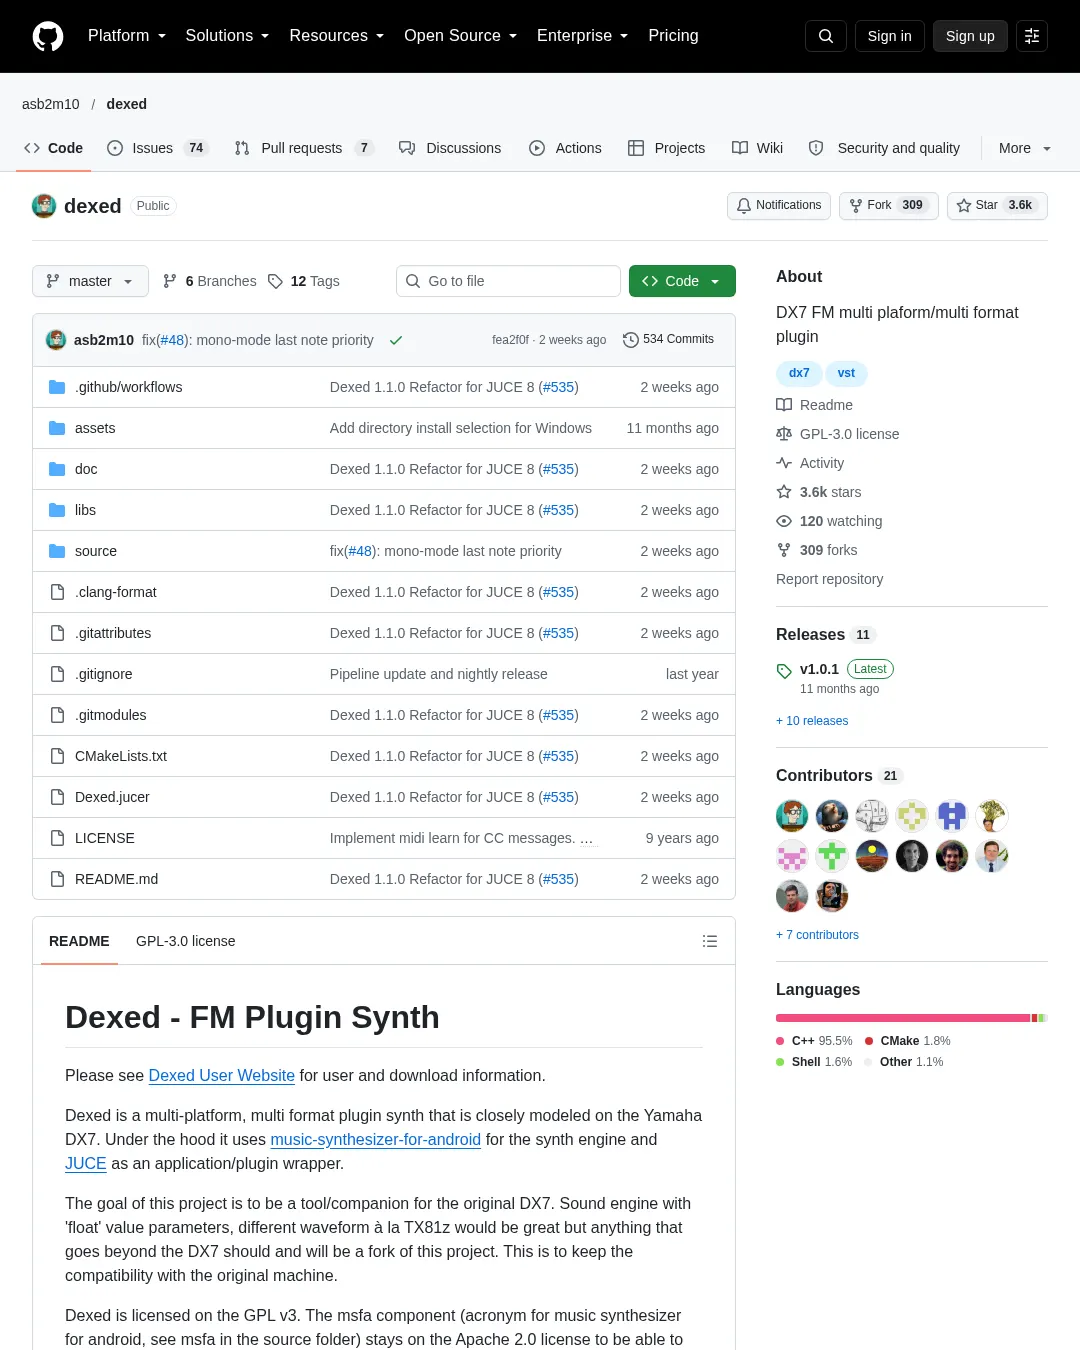Open the + 10 releases link
1080x1350 pixels.
812,721
